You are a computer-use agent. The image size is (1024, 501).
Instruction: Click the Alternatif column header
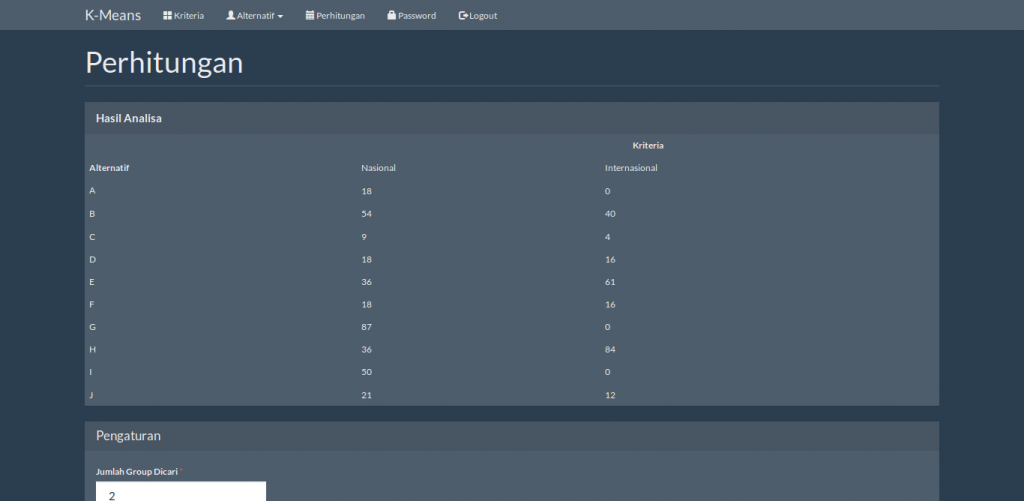click(x=109, y=168)
